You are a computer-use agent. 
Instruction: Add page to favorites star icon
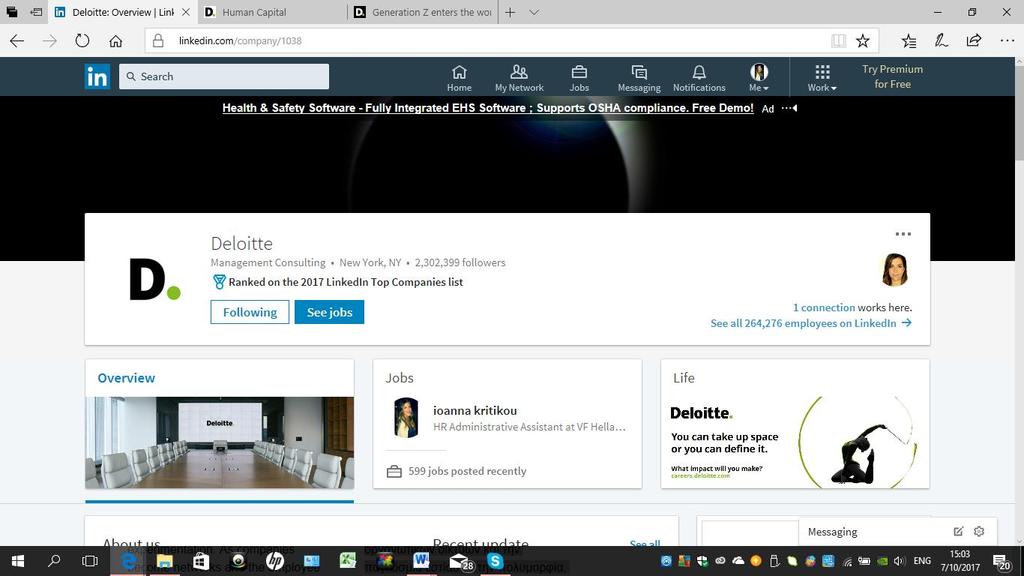pyautogui.click(x=863, y=40)
